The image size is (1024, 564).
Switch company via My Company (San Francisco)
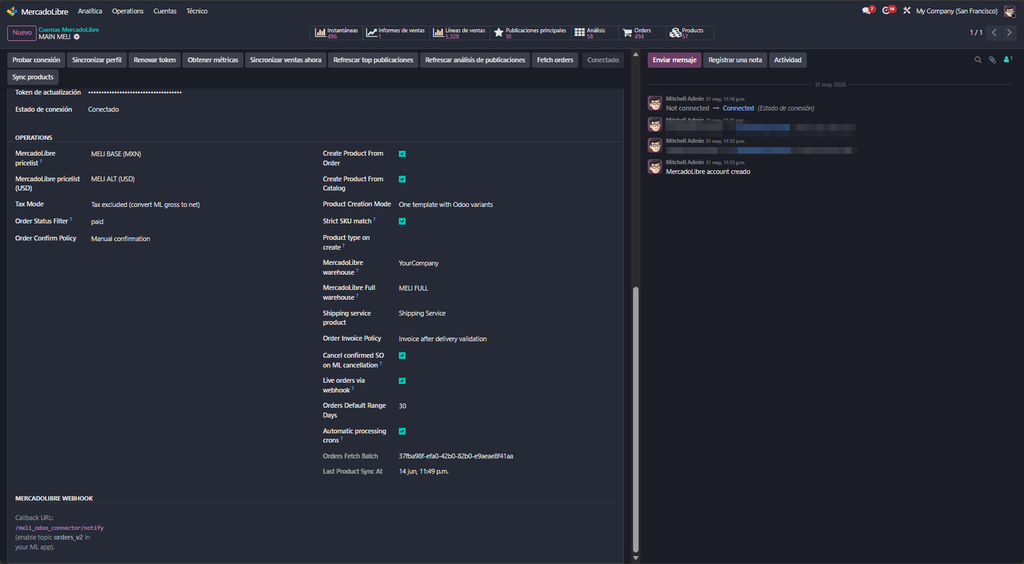click(x=956, y=11)
